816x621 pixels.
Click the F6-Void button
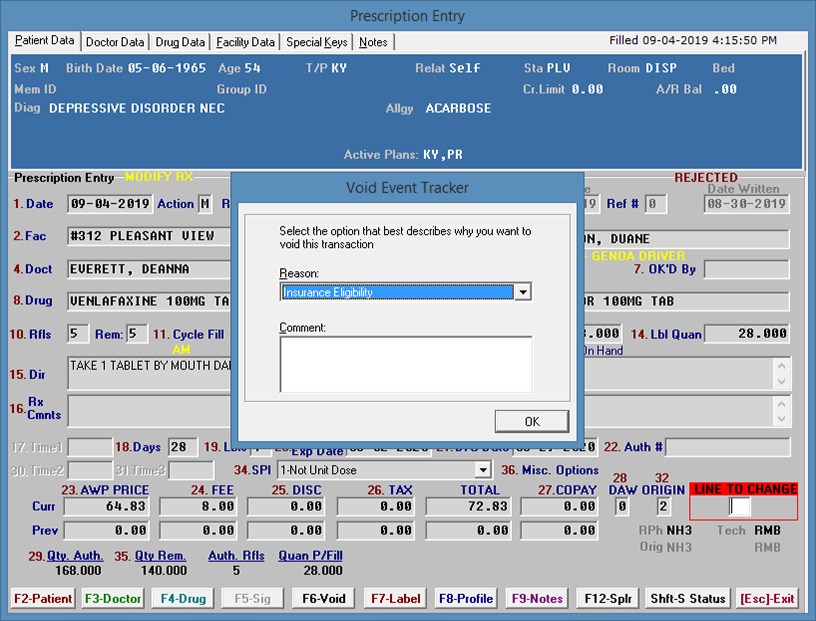click(323, 598)
